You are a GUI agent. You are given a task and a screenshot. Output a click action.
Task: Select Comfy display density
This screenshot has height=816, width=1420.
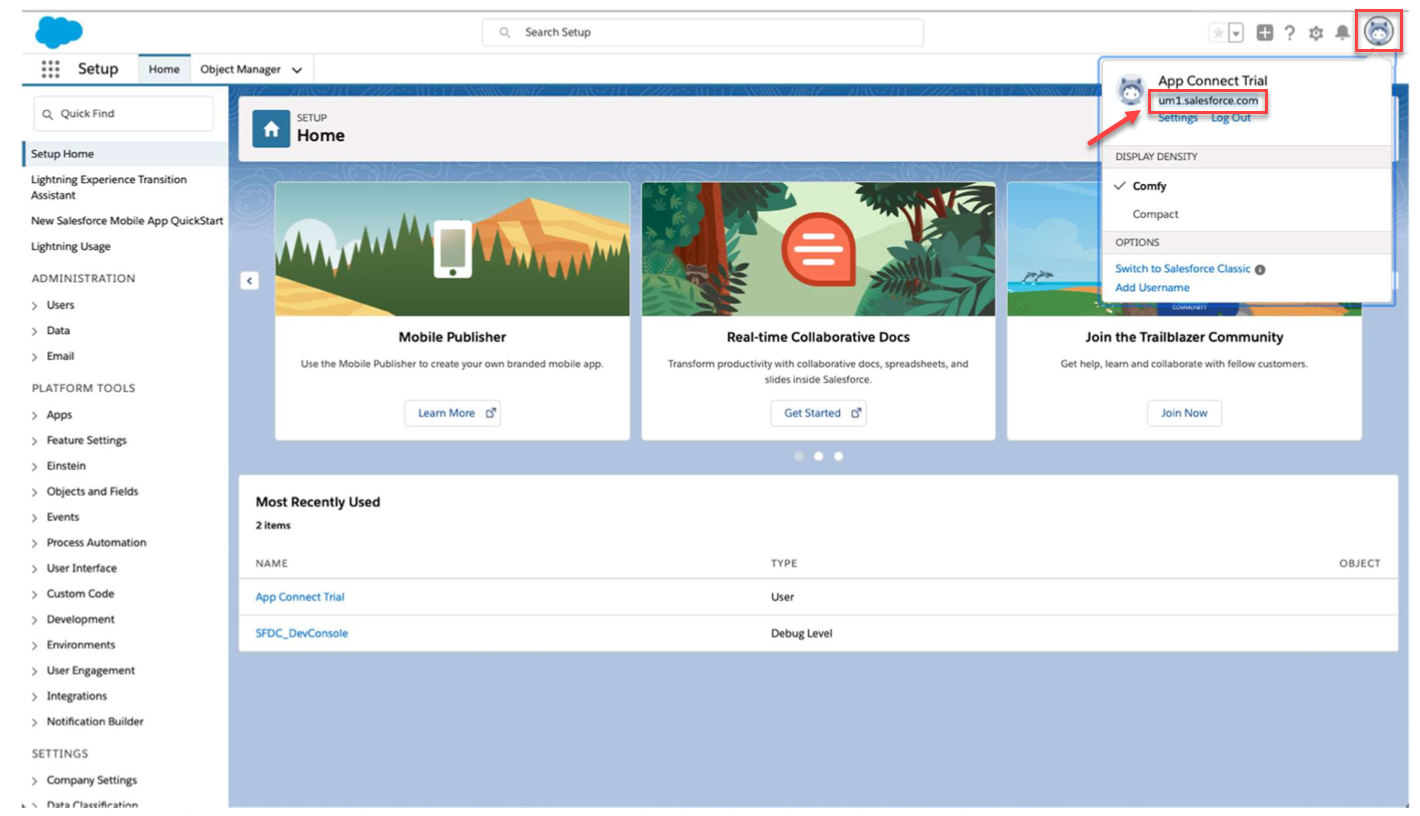[x=1149, y=186]
